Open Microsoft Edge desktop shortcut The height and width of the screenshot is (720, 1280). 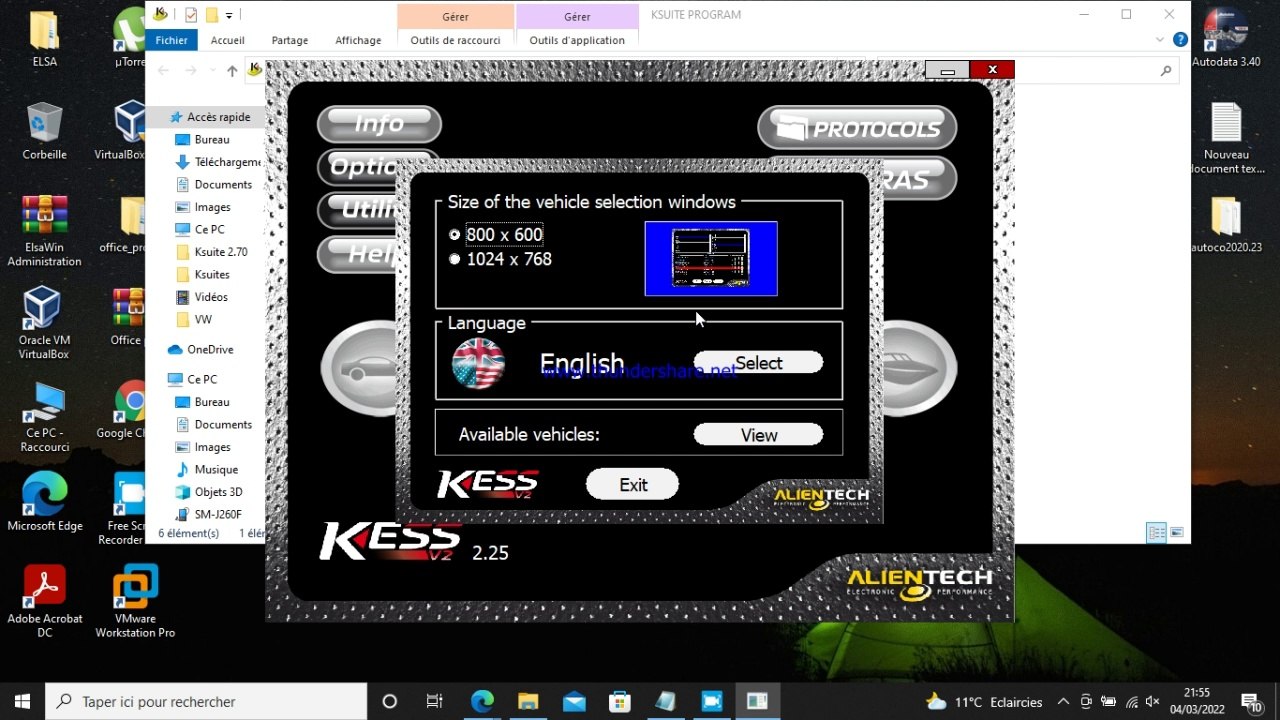(44, 502)
